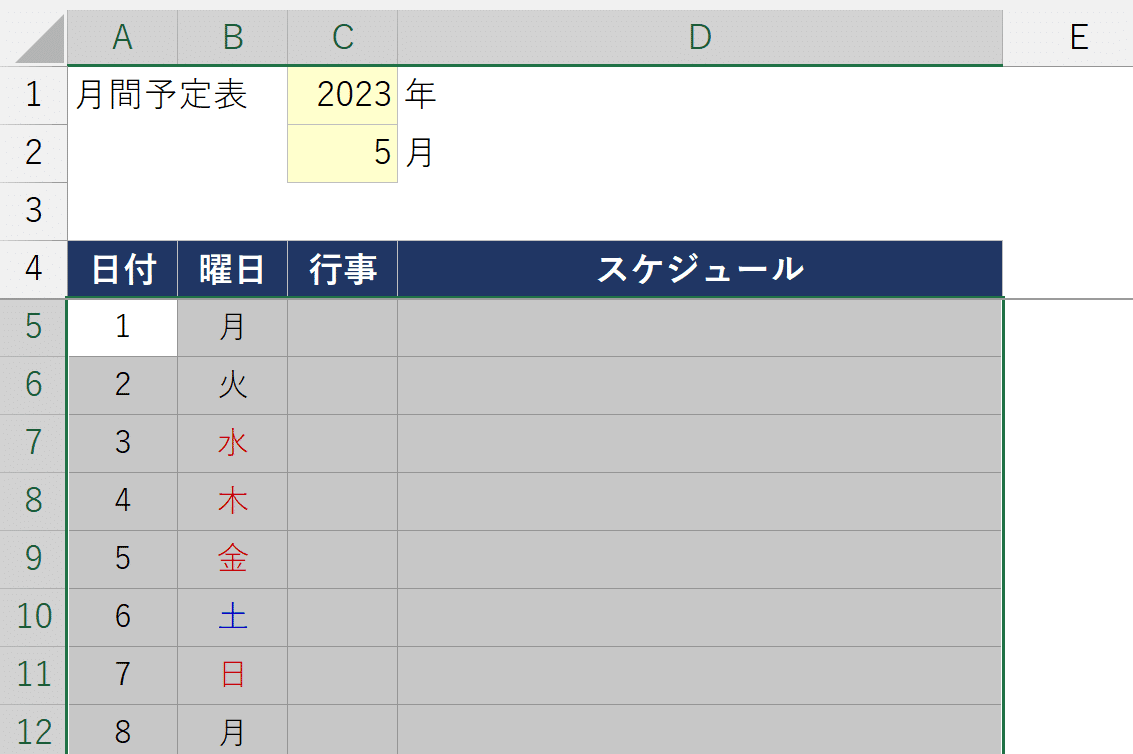
Task: Select row 3 header
Action: pos(34,211)
